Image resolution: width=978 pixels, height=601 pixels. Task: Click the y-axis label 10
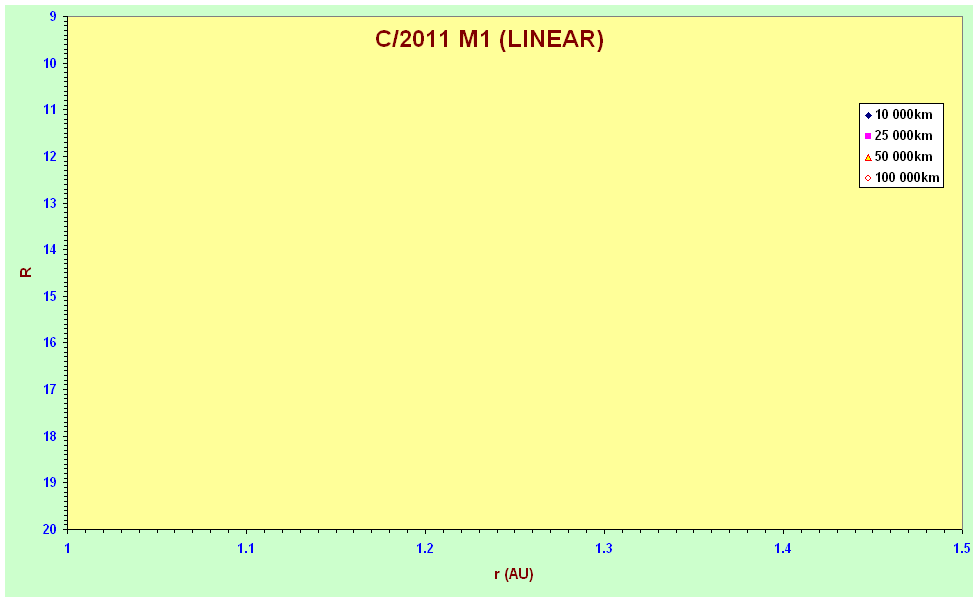[51, 64]
